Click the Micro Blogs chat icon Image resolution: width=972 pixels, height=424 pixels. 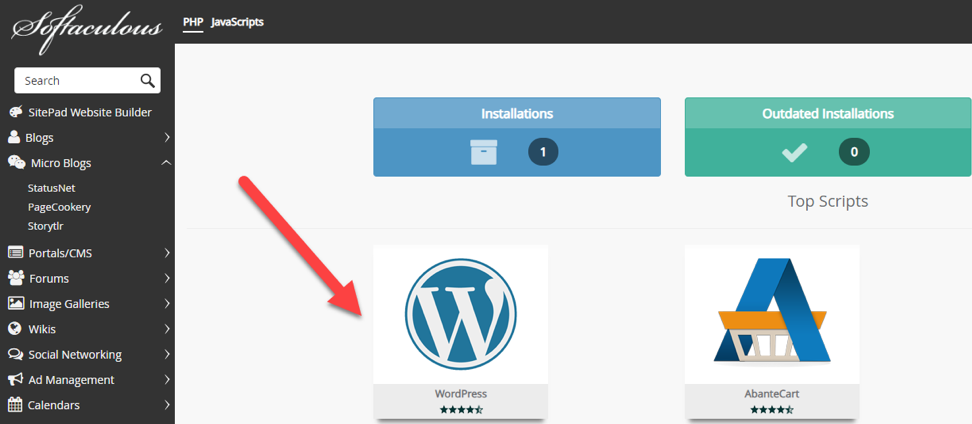coord(17,162)
